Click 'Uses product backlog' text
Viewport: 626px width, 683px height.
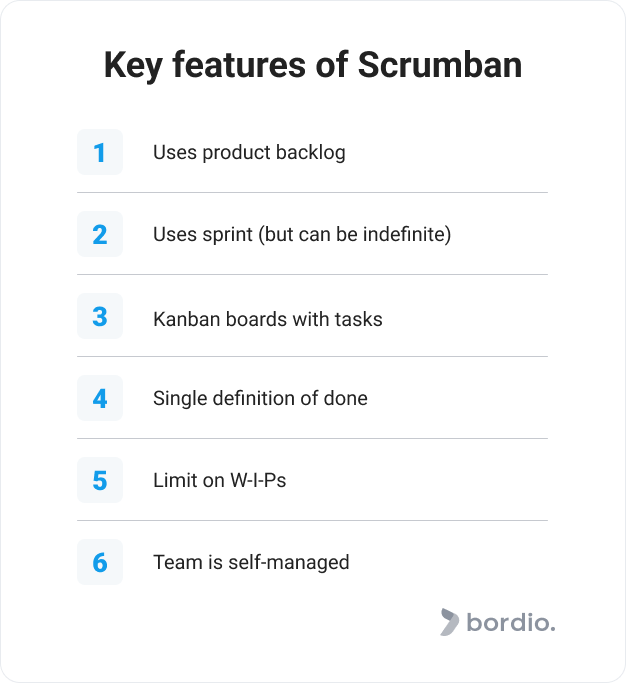point(249,152)
